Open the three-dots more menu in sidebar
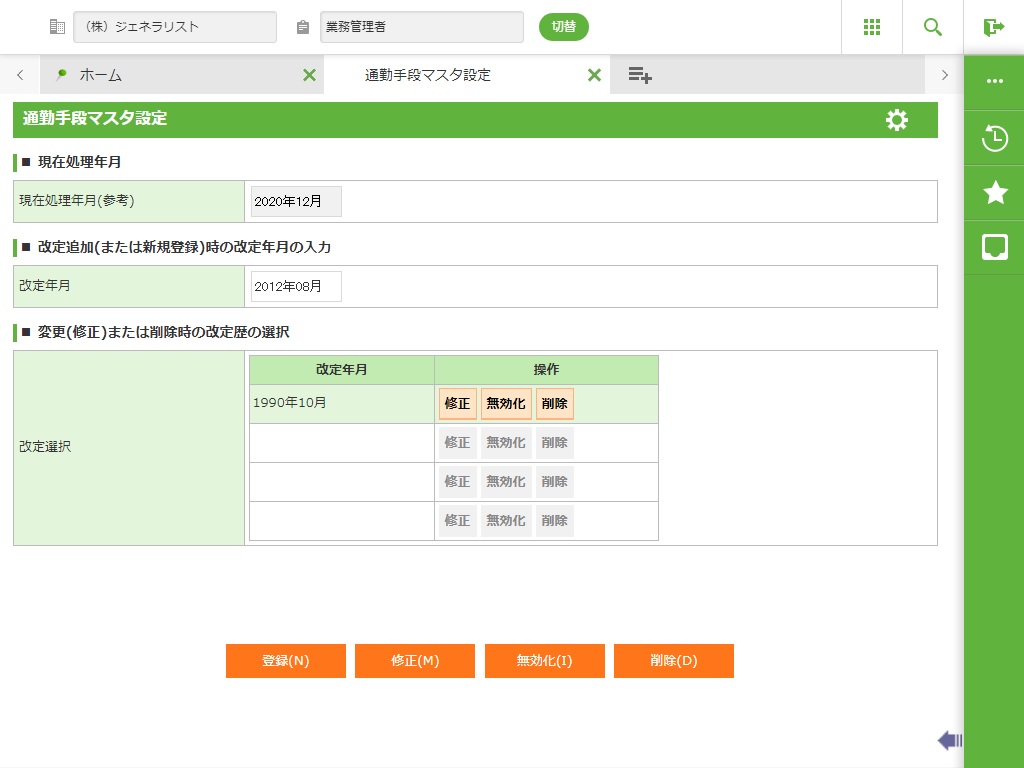1024x768 pixels. (x=994, y=81)
